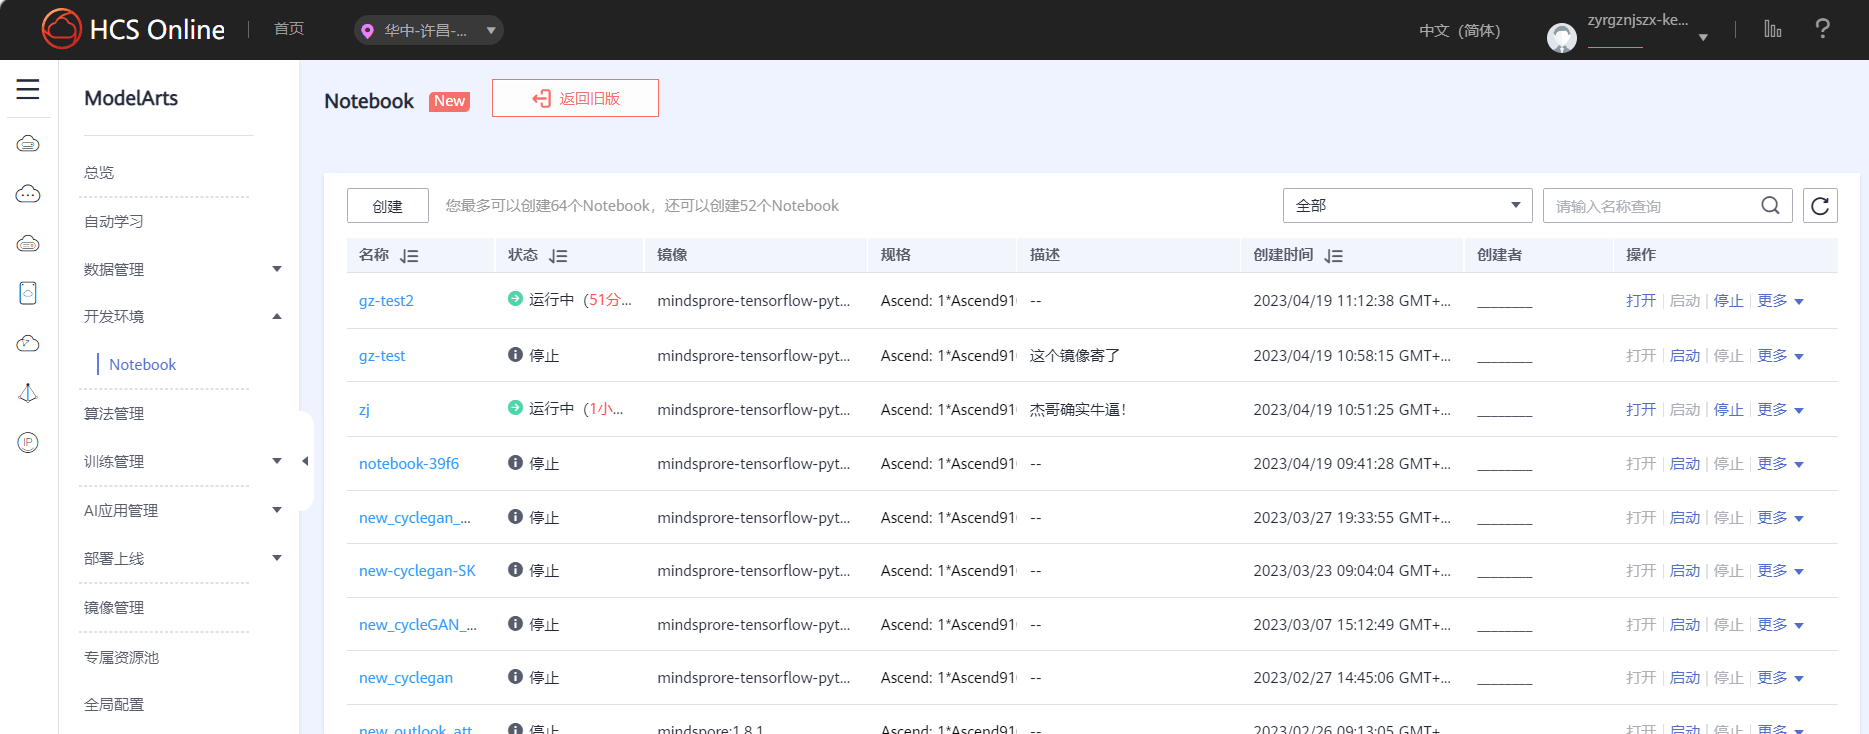This screenshot has height=734, width=1869.
Task: Expand 训练管理 menu section
Action: pos(277,461)
